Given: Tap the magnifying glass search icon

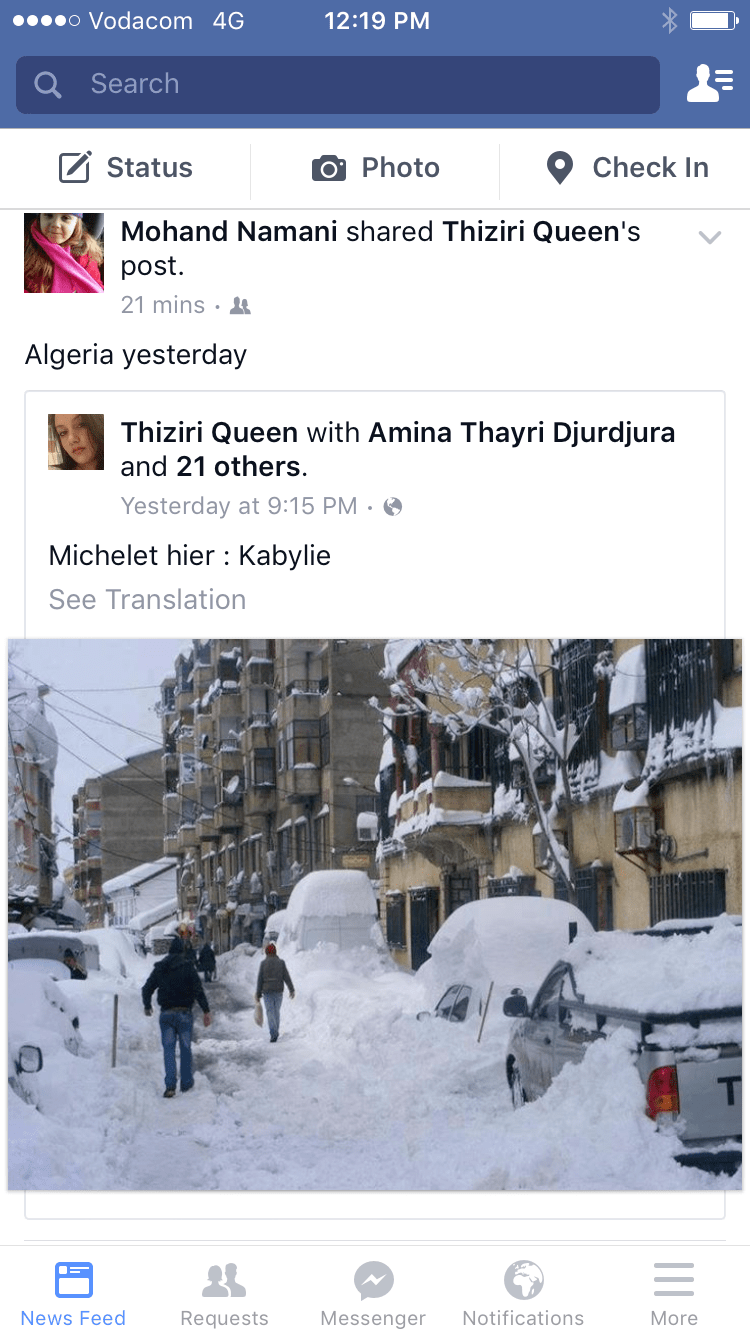Looking at the screenshot, I should point(48,84).
